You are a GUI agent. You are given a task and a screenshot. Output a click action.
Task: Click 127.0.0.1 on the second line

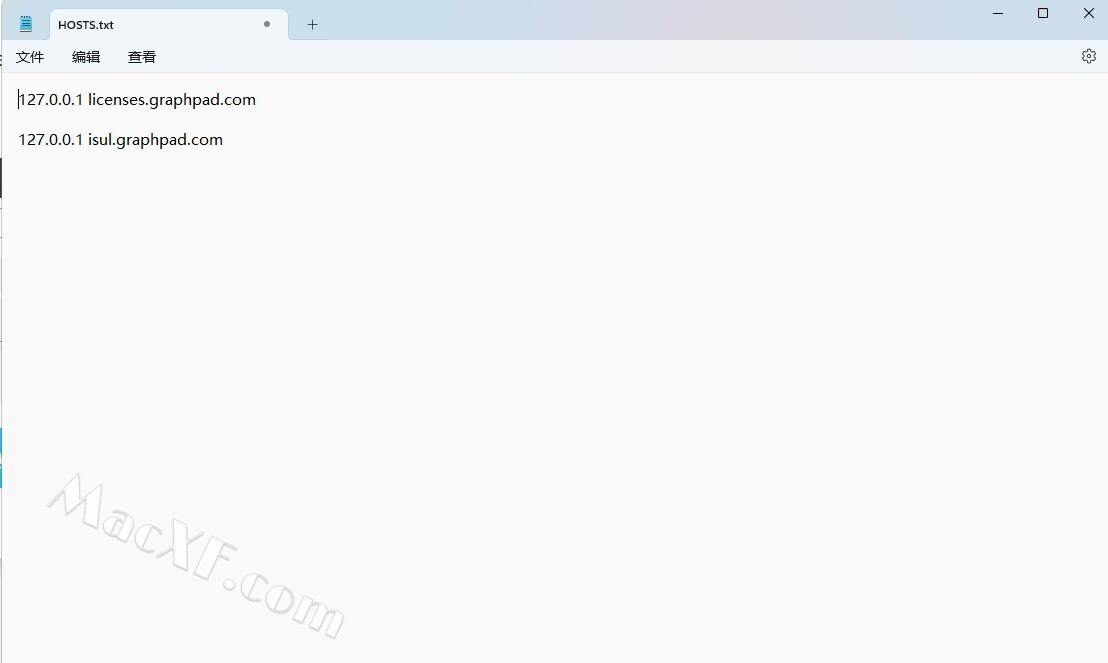[50, 140]
